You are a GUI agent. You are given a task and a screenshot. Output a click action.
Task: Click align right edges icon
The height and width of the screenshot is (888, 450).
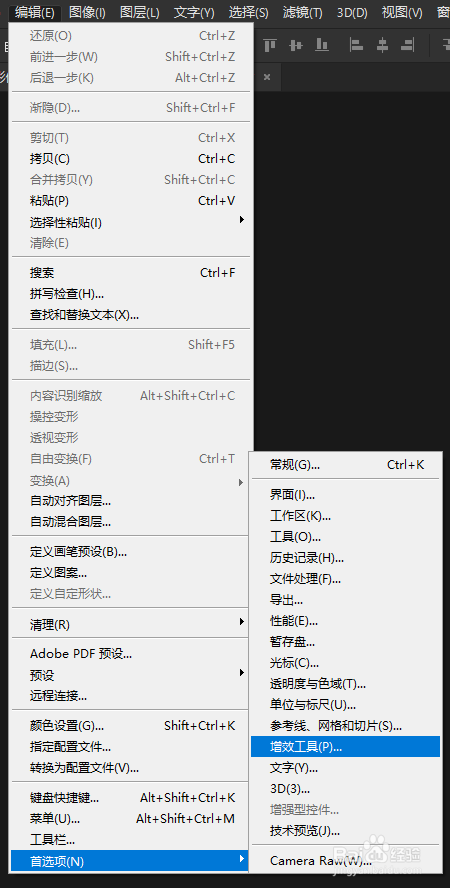tap(407, 45)
